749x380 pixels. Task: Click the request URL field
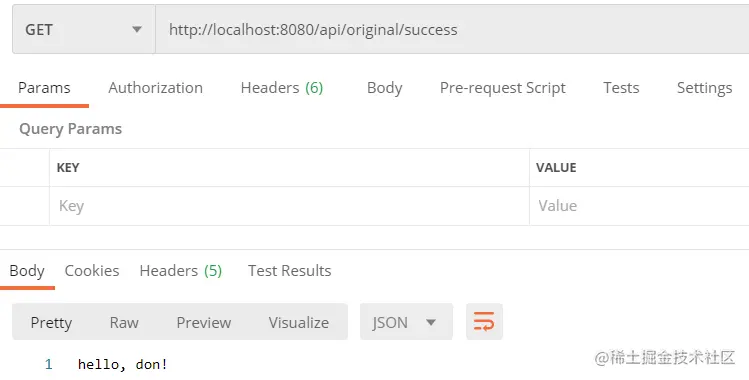(452, 30)
